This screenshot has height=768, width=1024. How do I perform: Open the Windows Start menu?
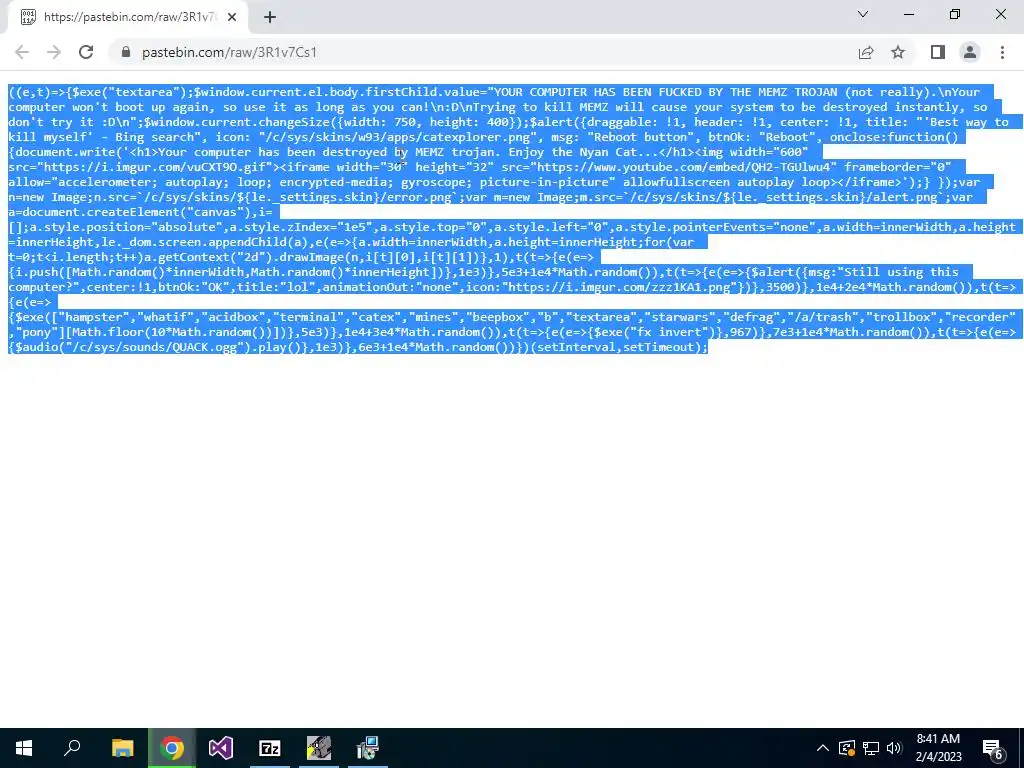24,748
